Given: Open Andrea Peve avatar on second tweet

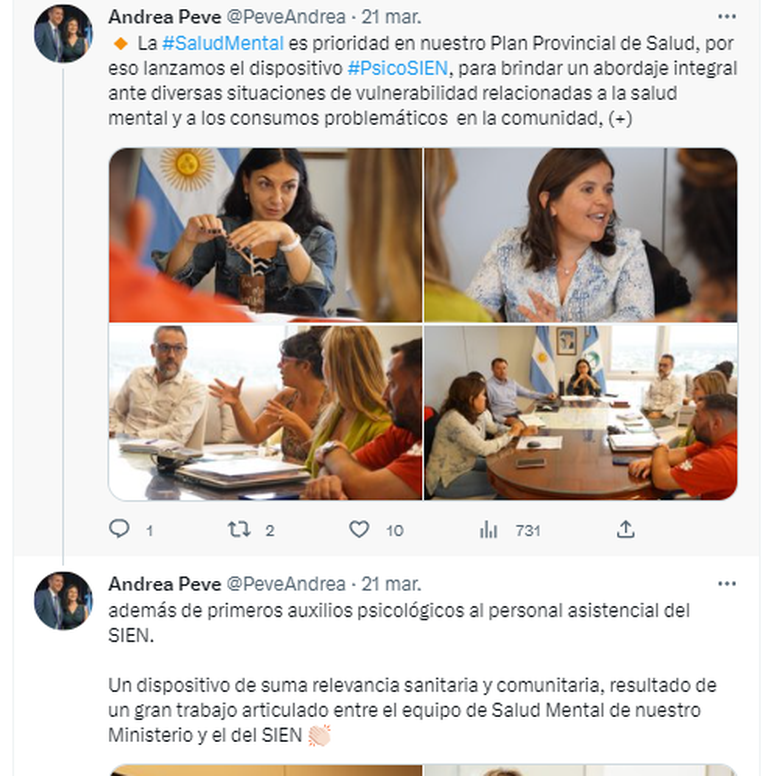Looking at the screenshot, I should click(63, 601).
